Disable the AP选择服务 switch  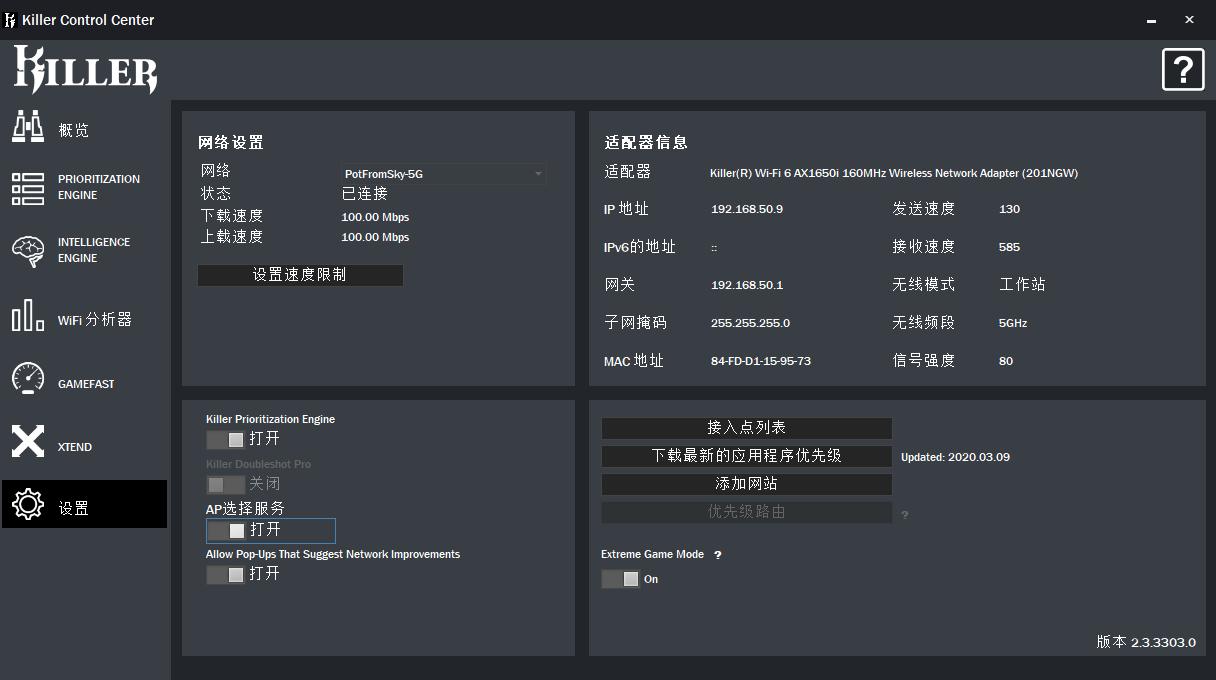226,530
